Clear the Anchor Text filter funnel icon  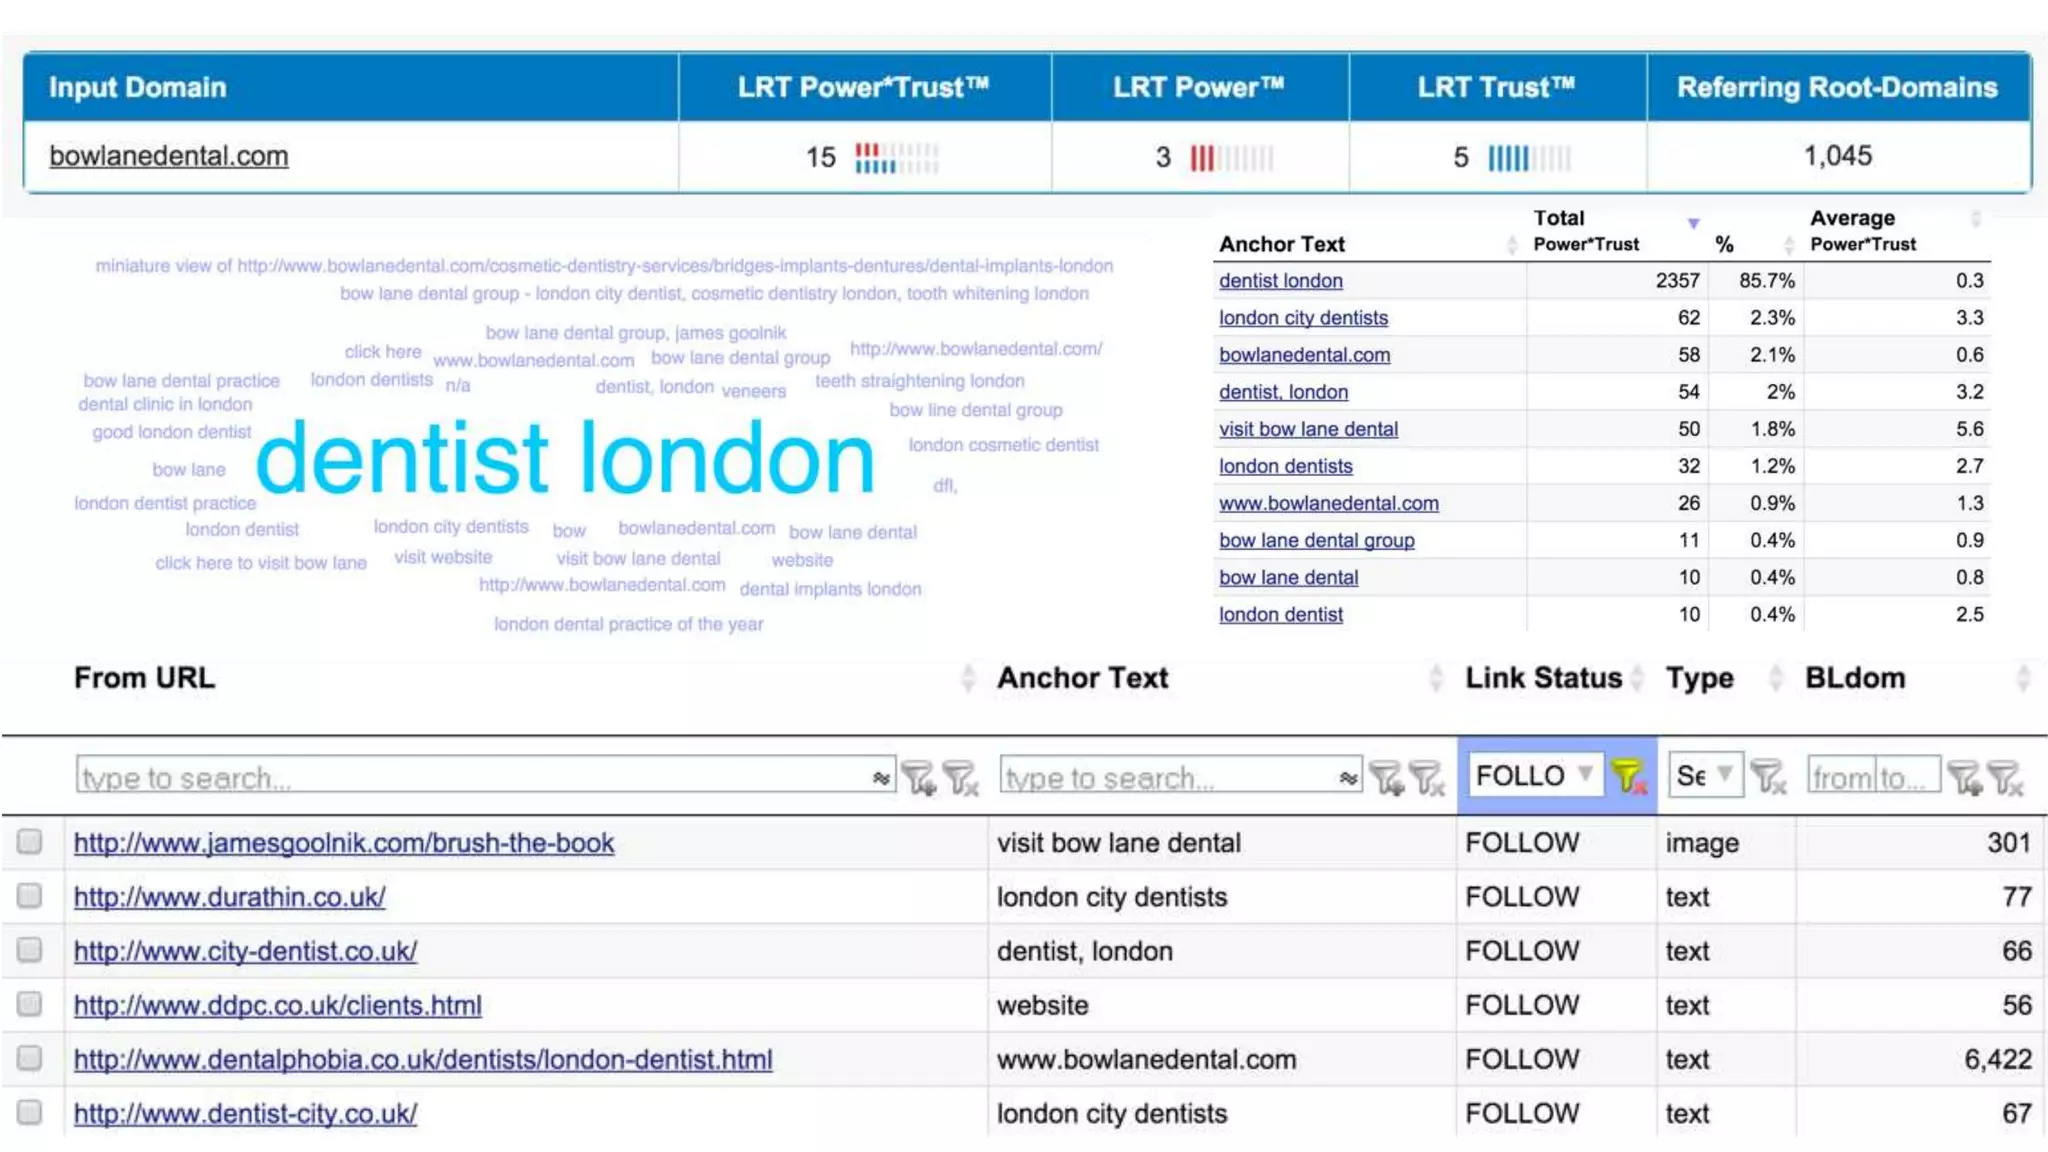tap(1427, 777)
